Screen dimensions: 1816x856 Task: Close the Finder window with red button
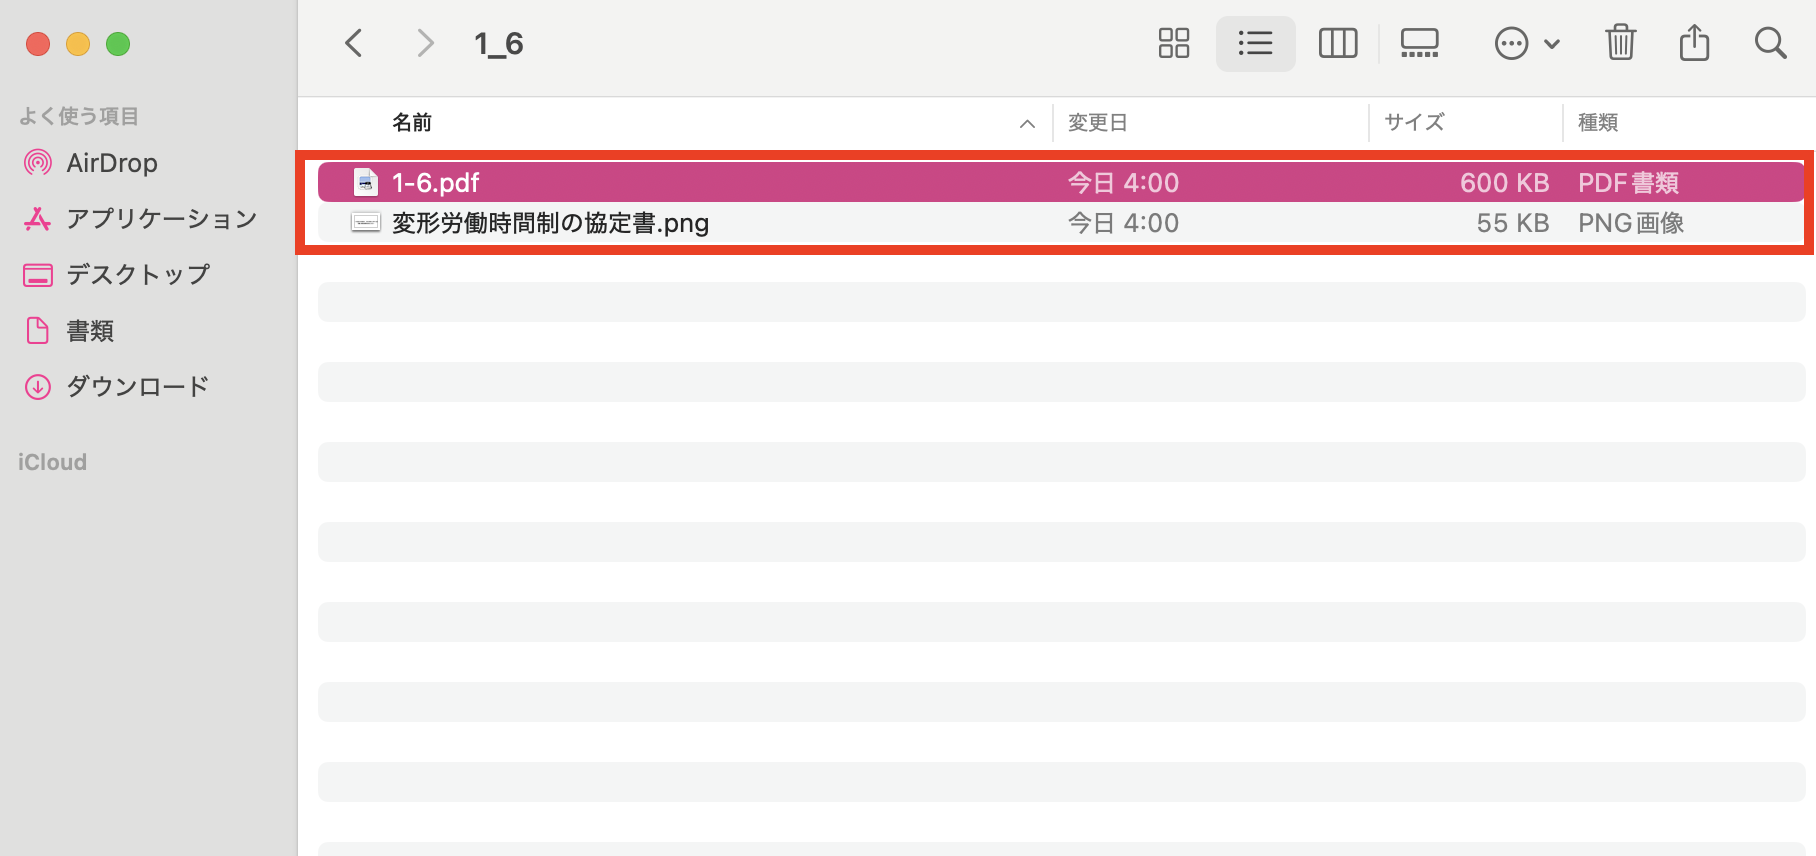click(38, 44)
